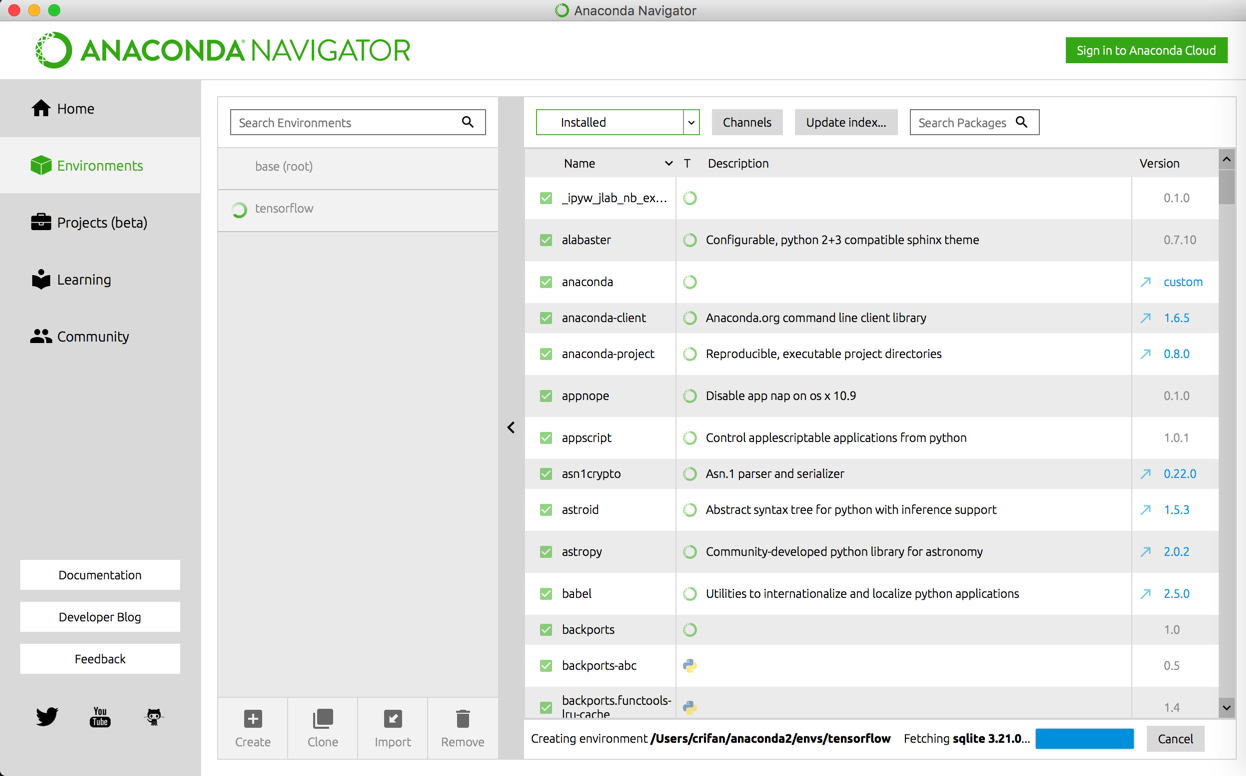Toggle the backports checkbox
This screenshot has width=1246, height=776.
click(546, 630)
